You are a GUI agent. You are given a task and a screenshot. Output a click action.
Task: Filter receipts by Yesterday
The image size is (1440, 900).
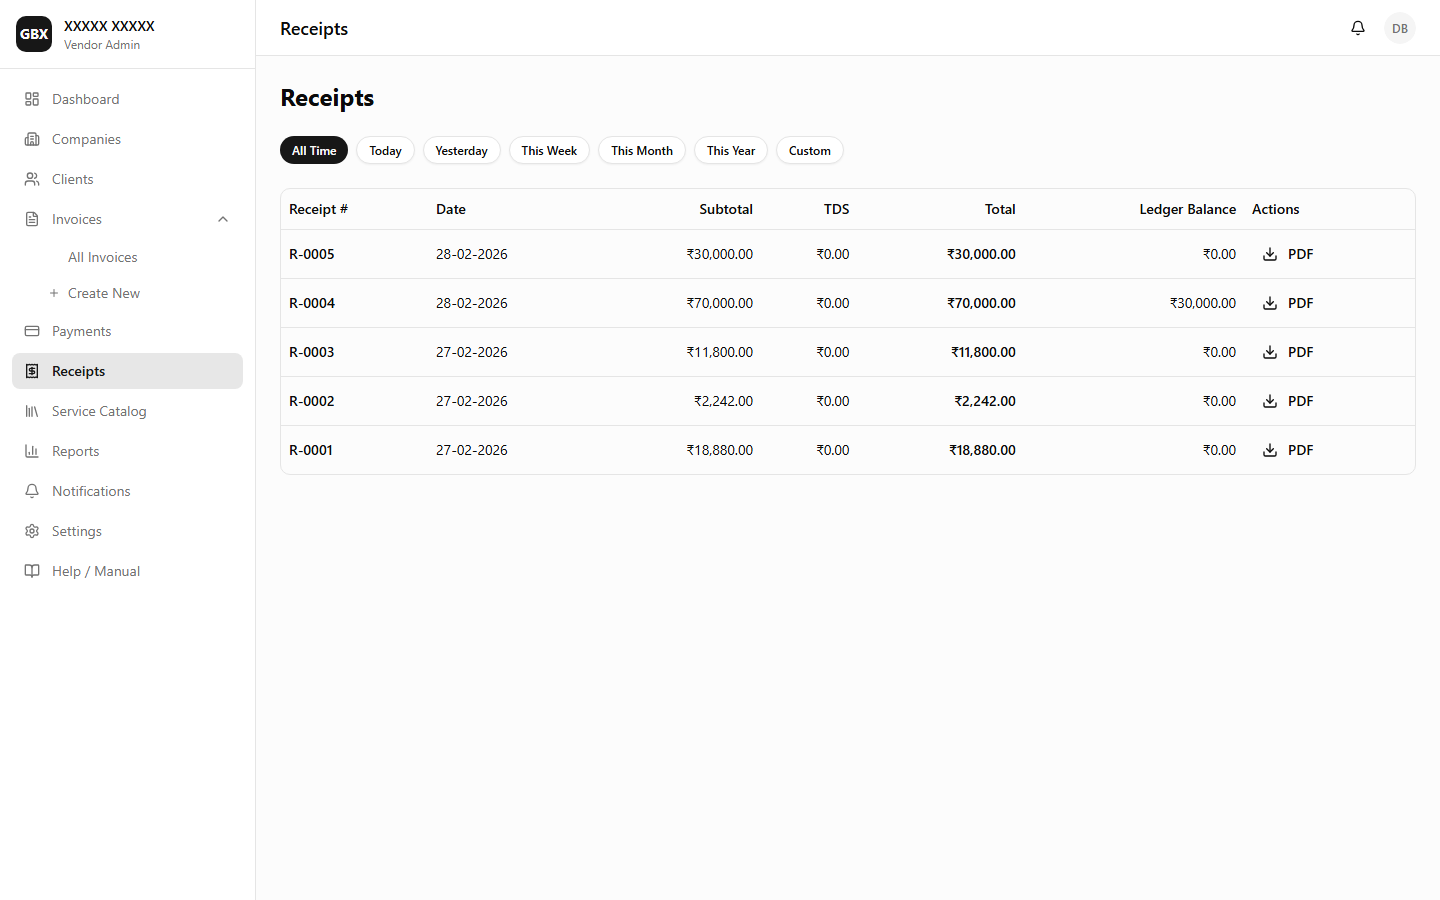coord(461,150)
